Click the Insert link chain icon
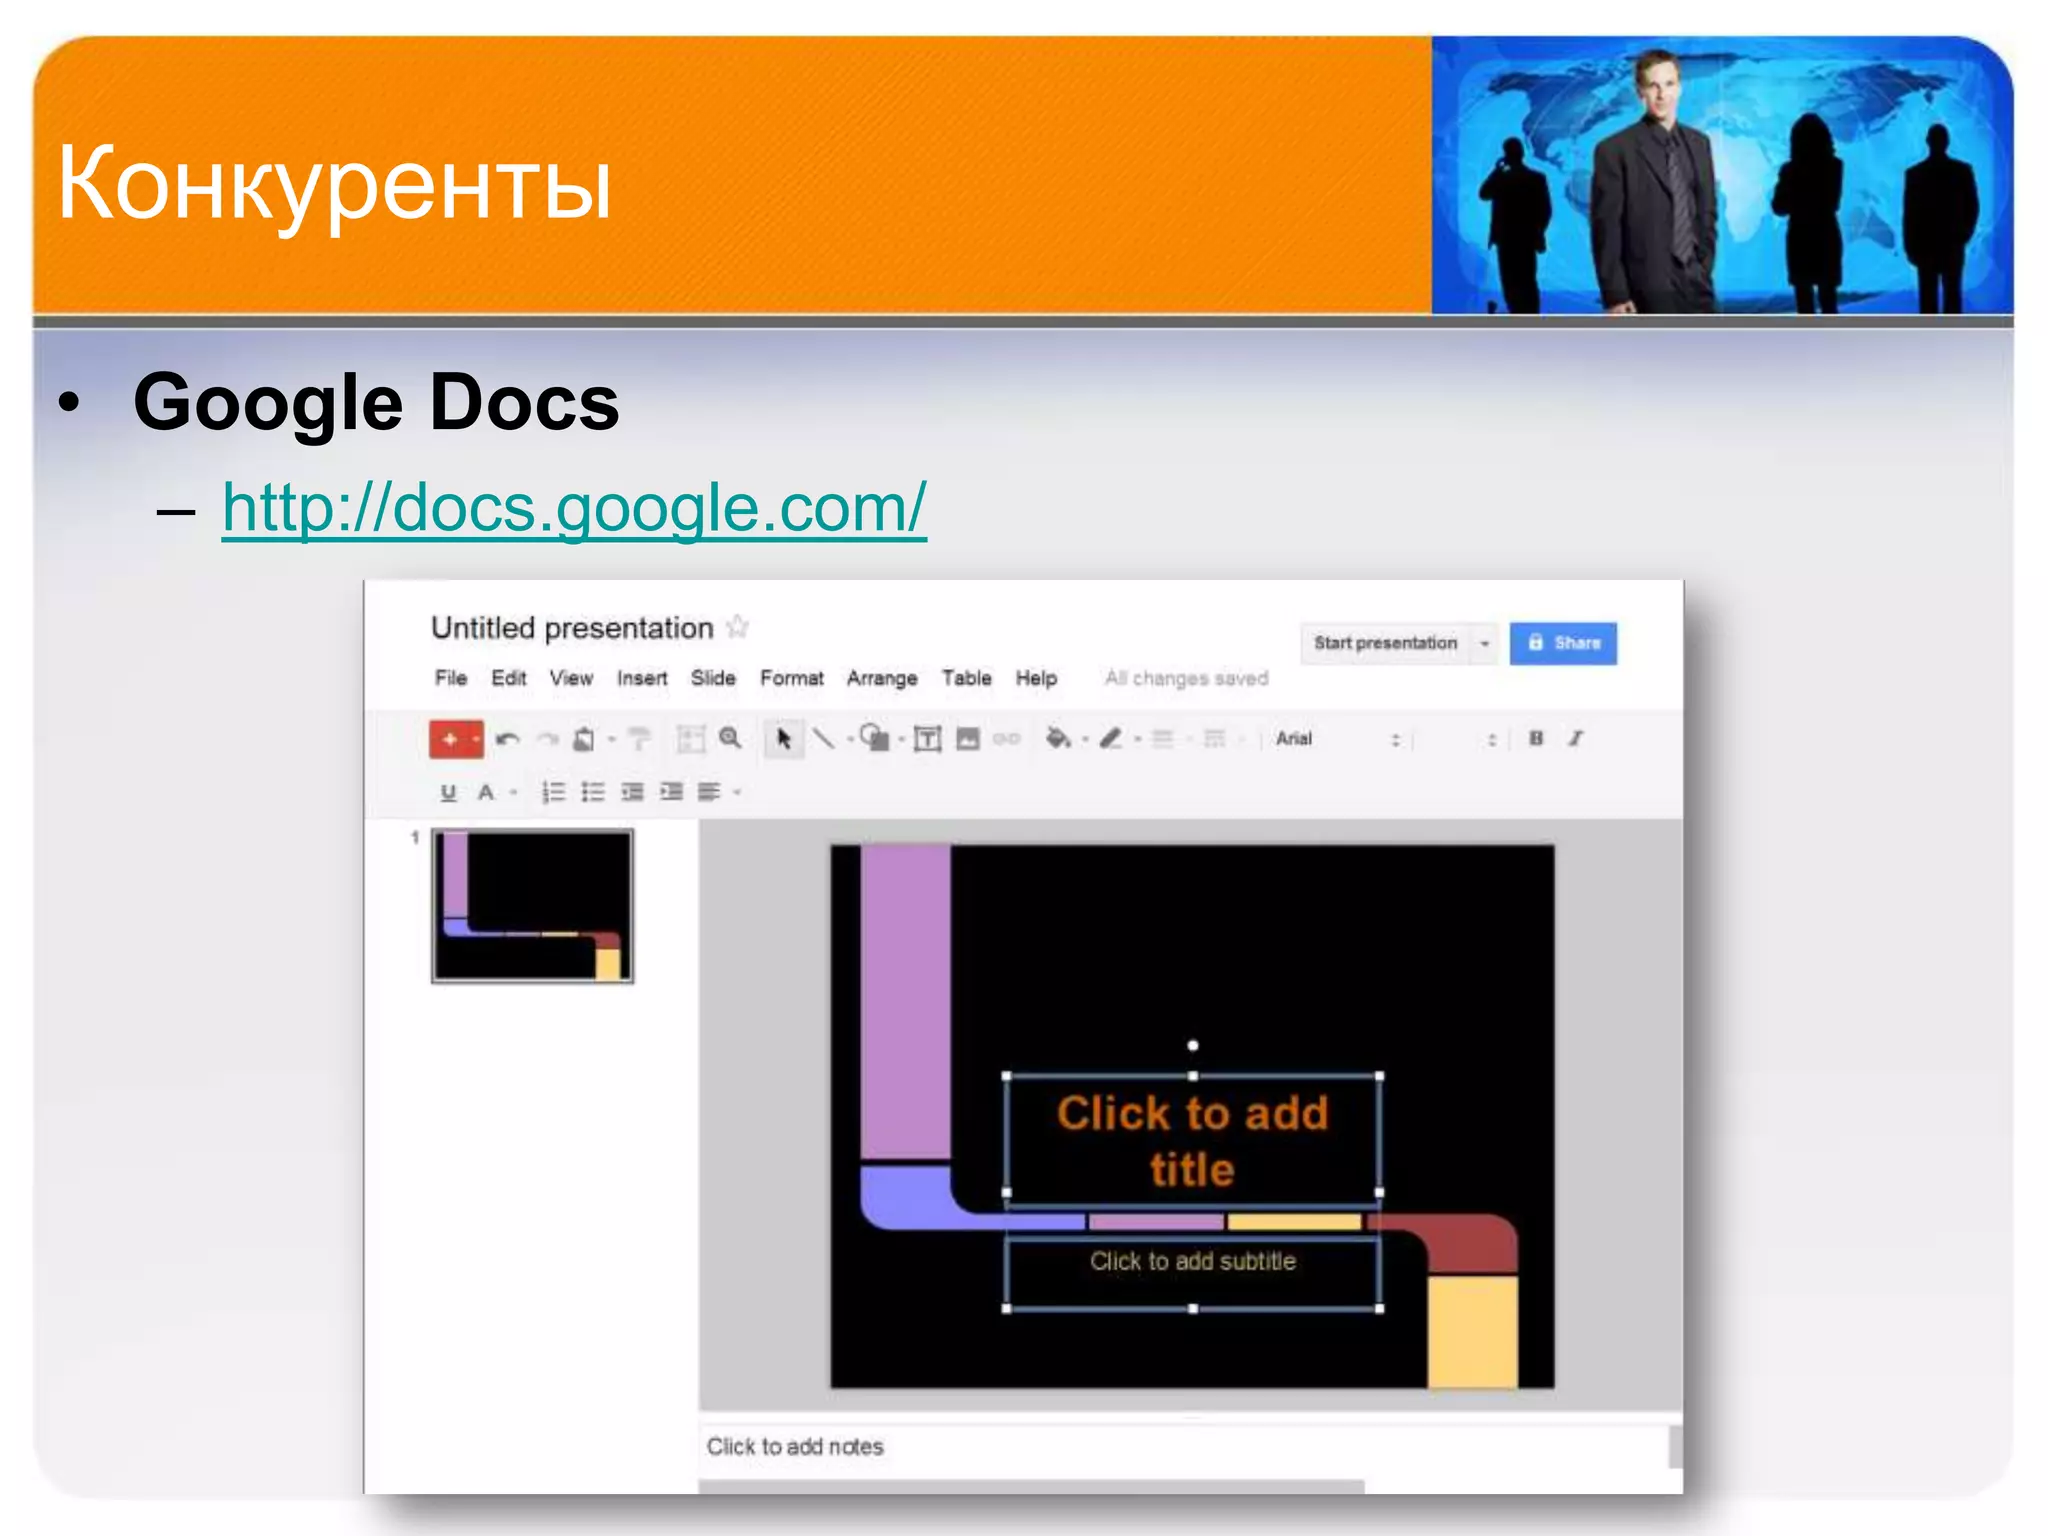 coord(1006,739)
